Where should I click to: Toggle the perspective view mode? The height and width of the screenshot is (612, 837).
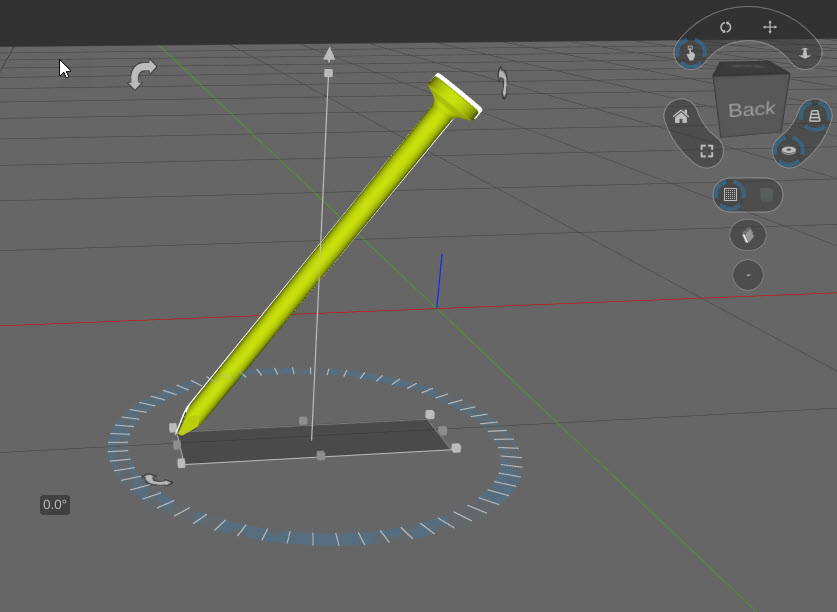(814, 115)
